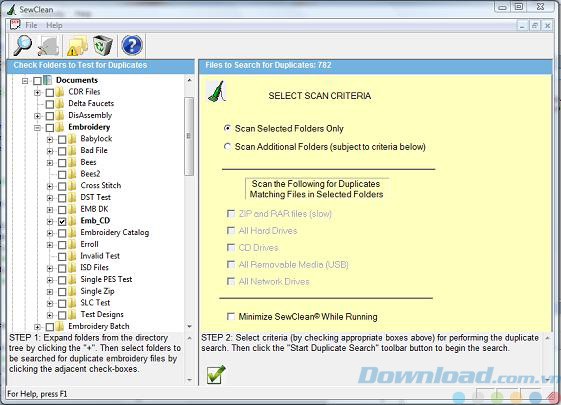Click the grayed sweep toolbar icon

point(48,46)
